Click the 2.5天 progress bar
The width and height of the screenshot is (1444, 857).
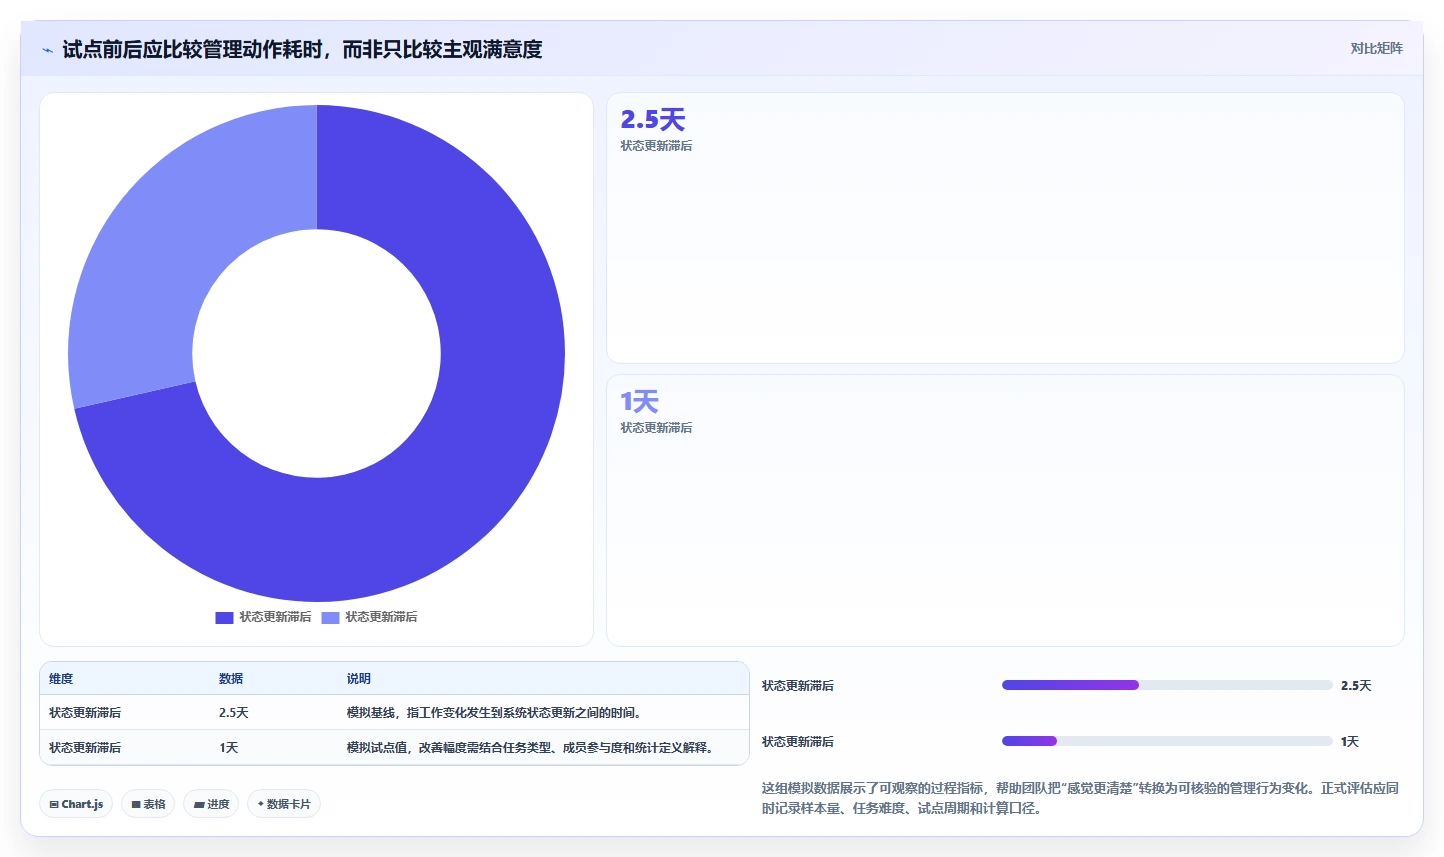click(x=1167, y=685)
